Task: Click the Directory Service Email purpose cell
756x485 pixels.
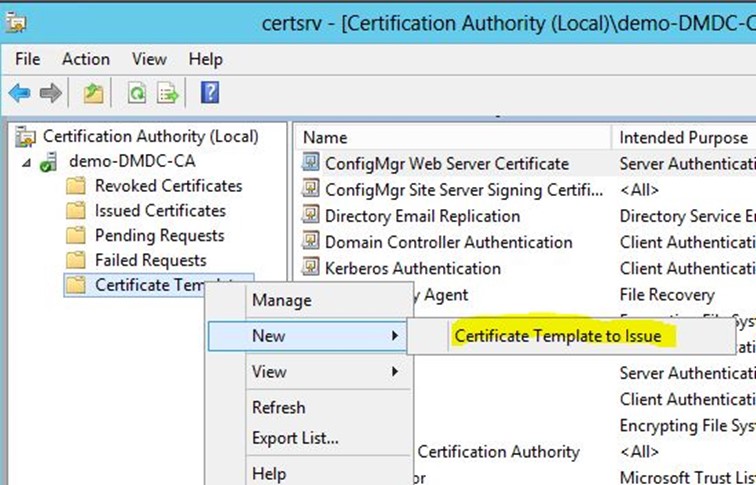Action: (x=688, y=216)
